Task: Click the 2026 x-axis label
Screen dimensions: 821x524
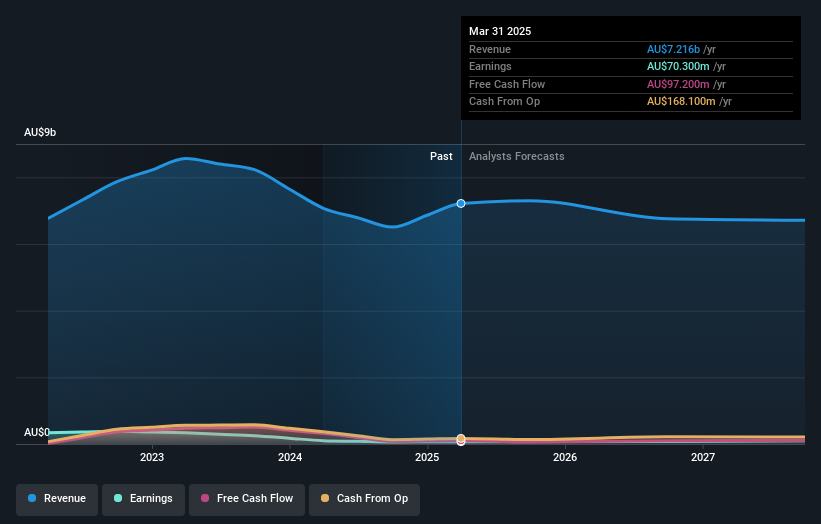Action: pos(565,458)
